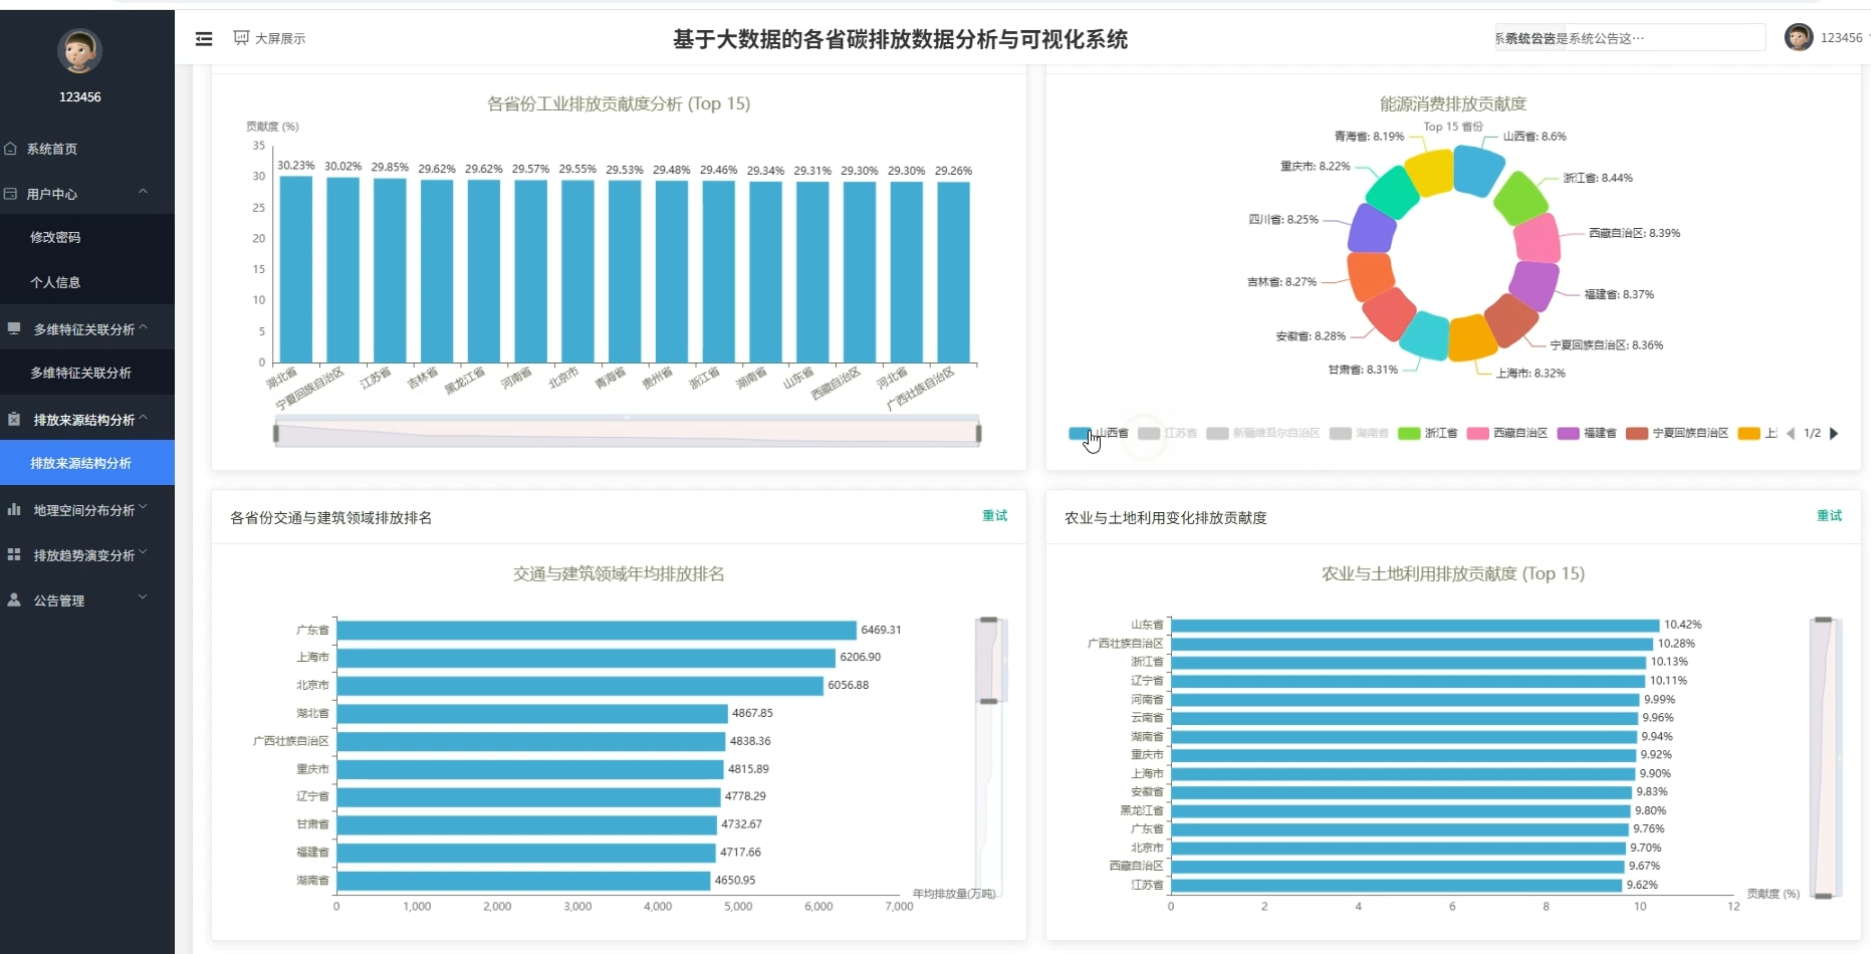1871x954 pixels.
Task: Click the top-right user avatar
Action: [x=1798, y=38]
